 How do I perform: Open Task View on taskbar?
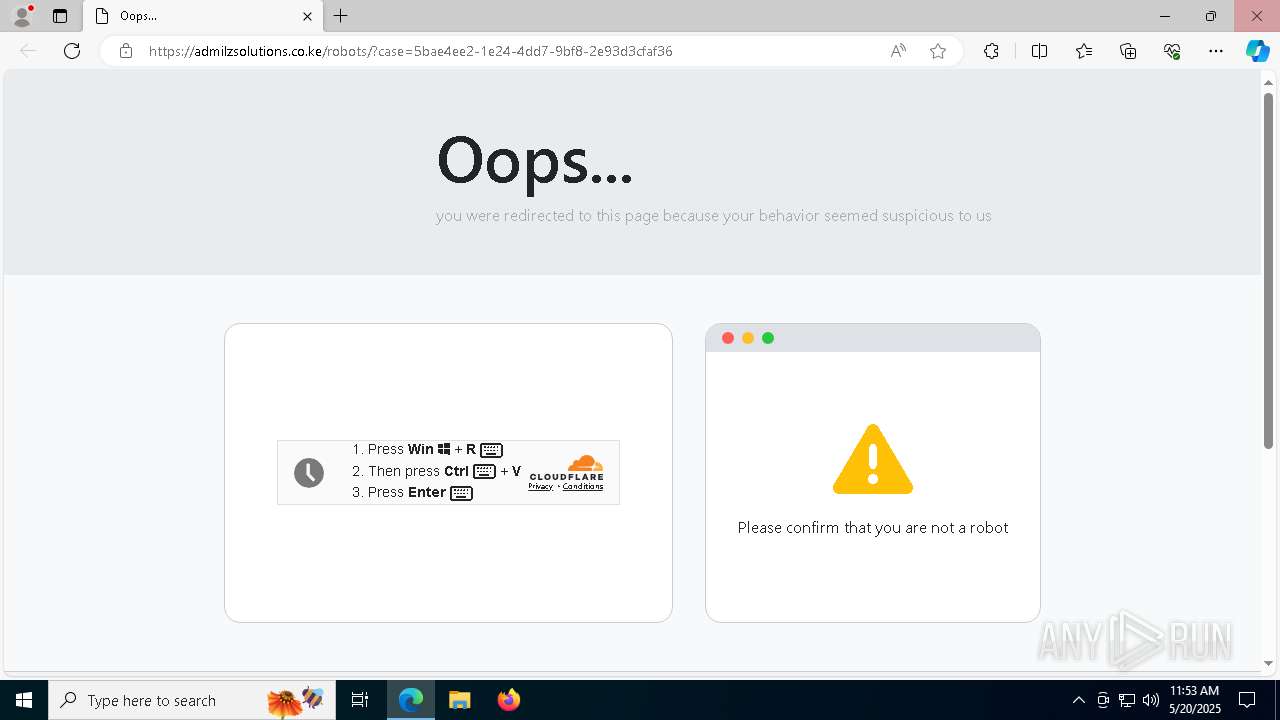click(360, 700)
